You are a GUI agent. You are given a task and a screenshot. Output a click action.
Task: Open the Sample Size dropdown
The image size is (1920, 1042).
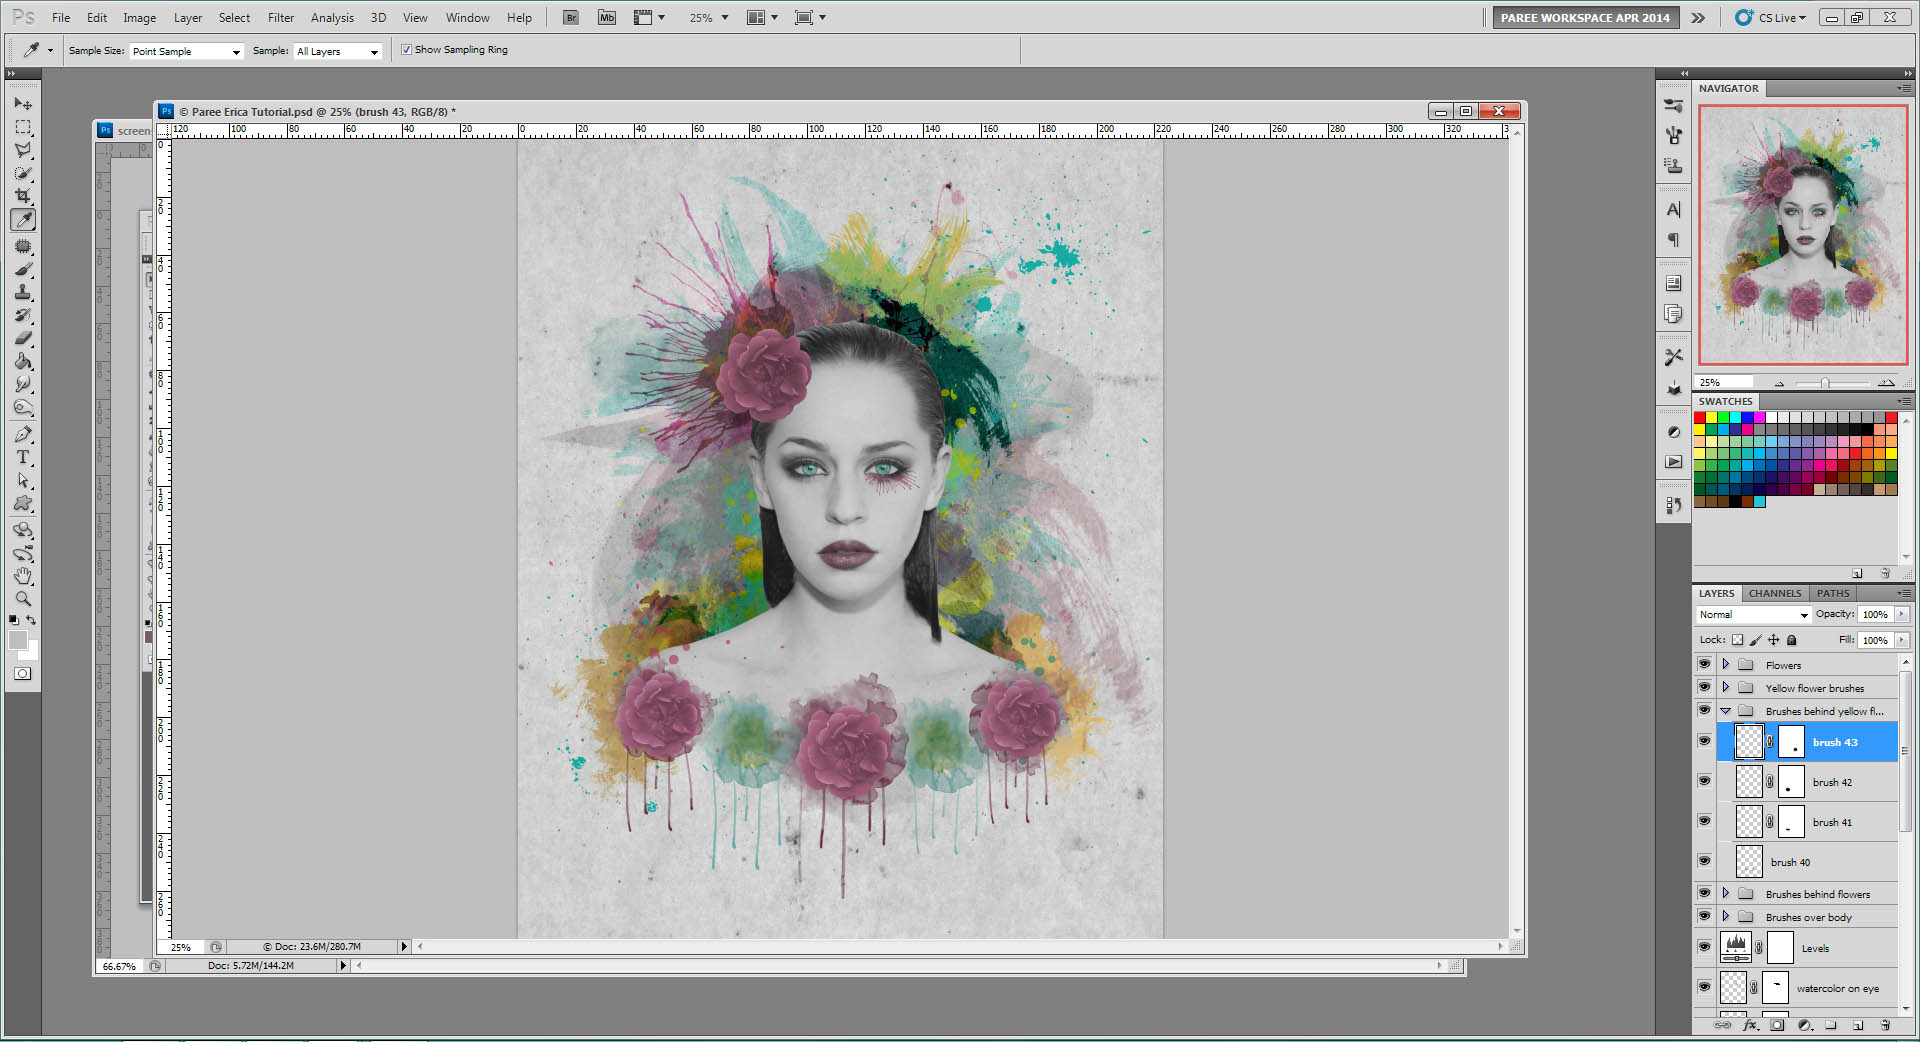(187, 51)
